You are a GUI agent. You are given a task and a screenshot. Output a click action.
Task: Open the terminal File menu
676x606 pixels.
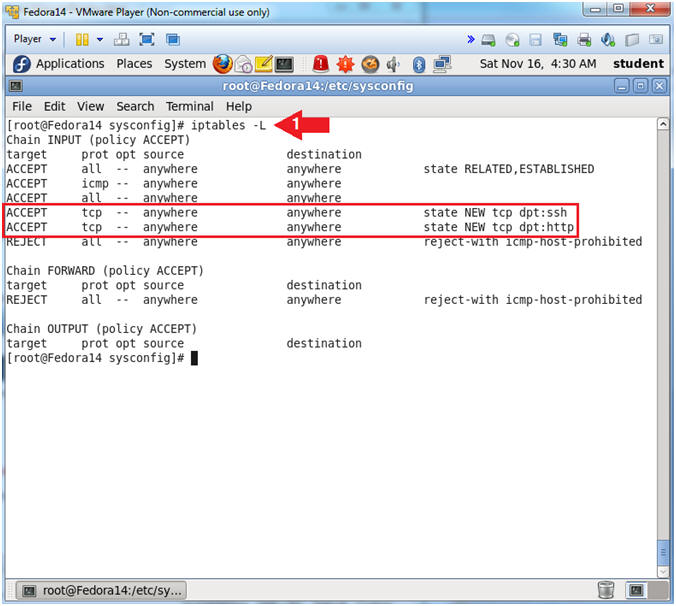(x=22, y=106)
